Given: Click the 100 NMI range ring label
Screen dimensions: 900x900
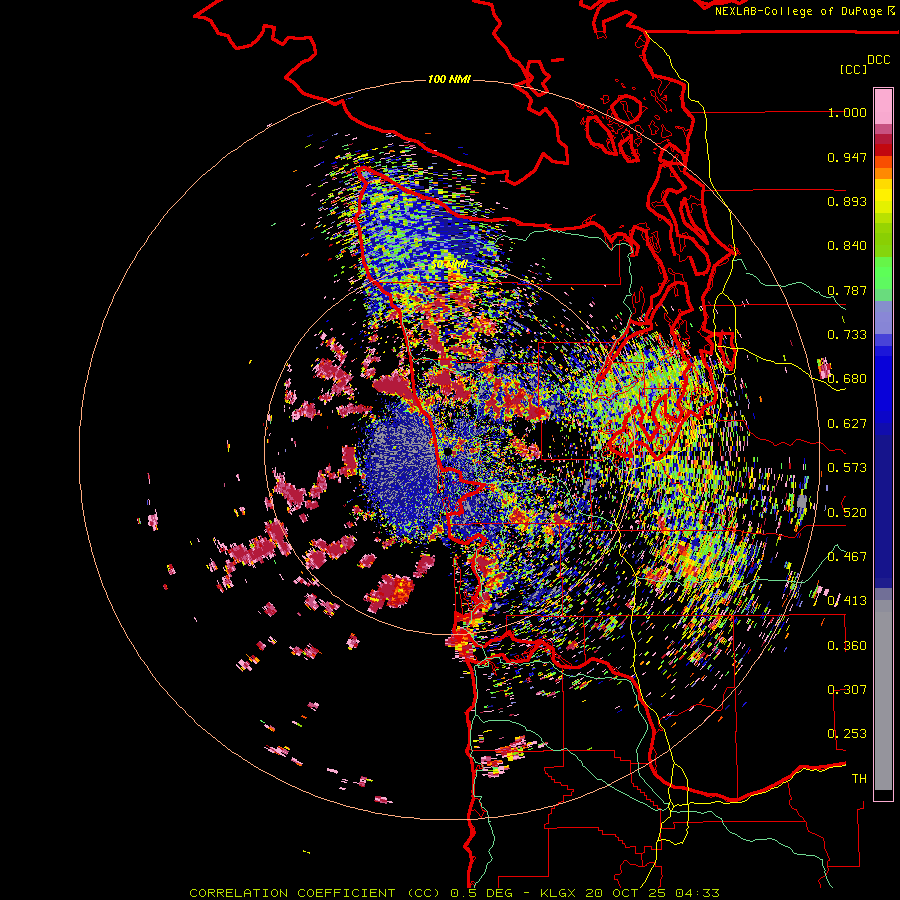Looking at the screenshot, I should click(449, 79).
